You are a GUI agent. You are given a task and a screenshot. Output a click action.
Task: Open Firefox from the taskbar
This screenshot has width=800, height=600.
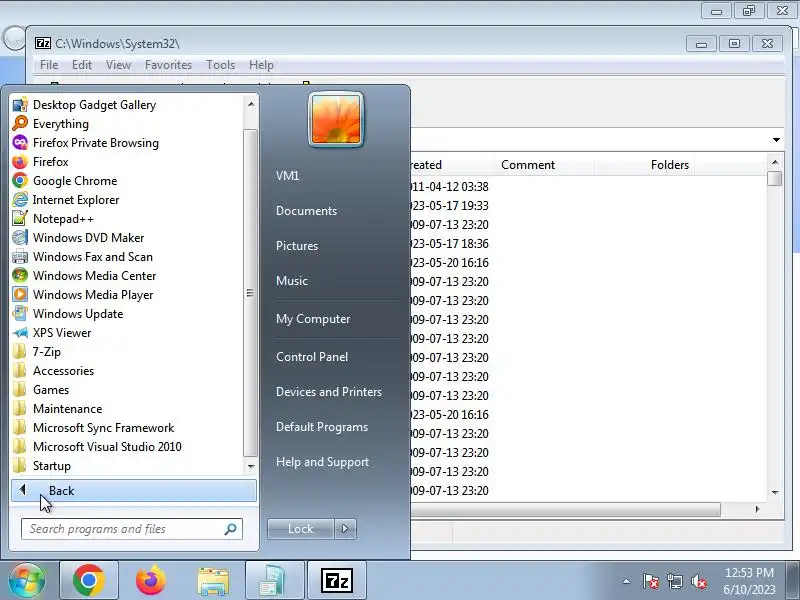pyautogui.click(x=151, y=581)
